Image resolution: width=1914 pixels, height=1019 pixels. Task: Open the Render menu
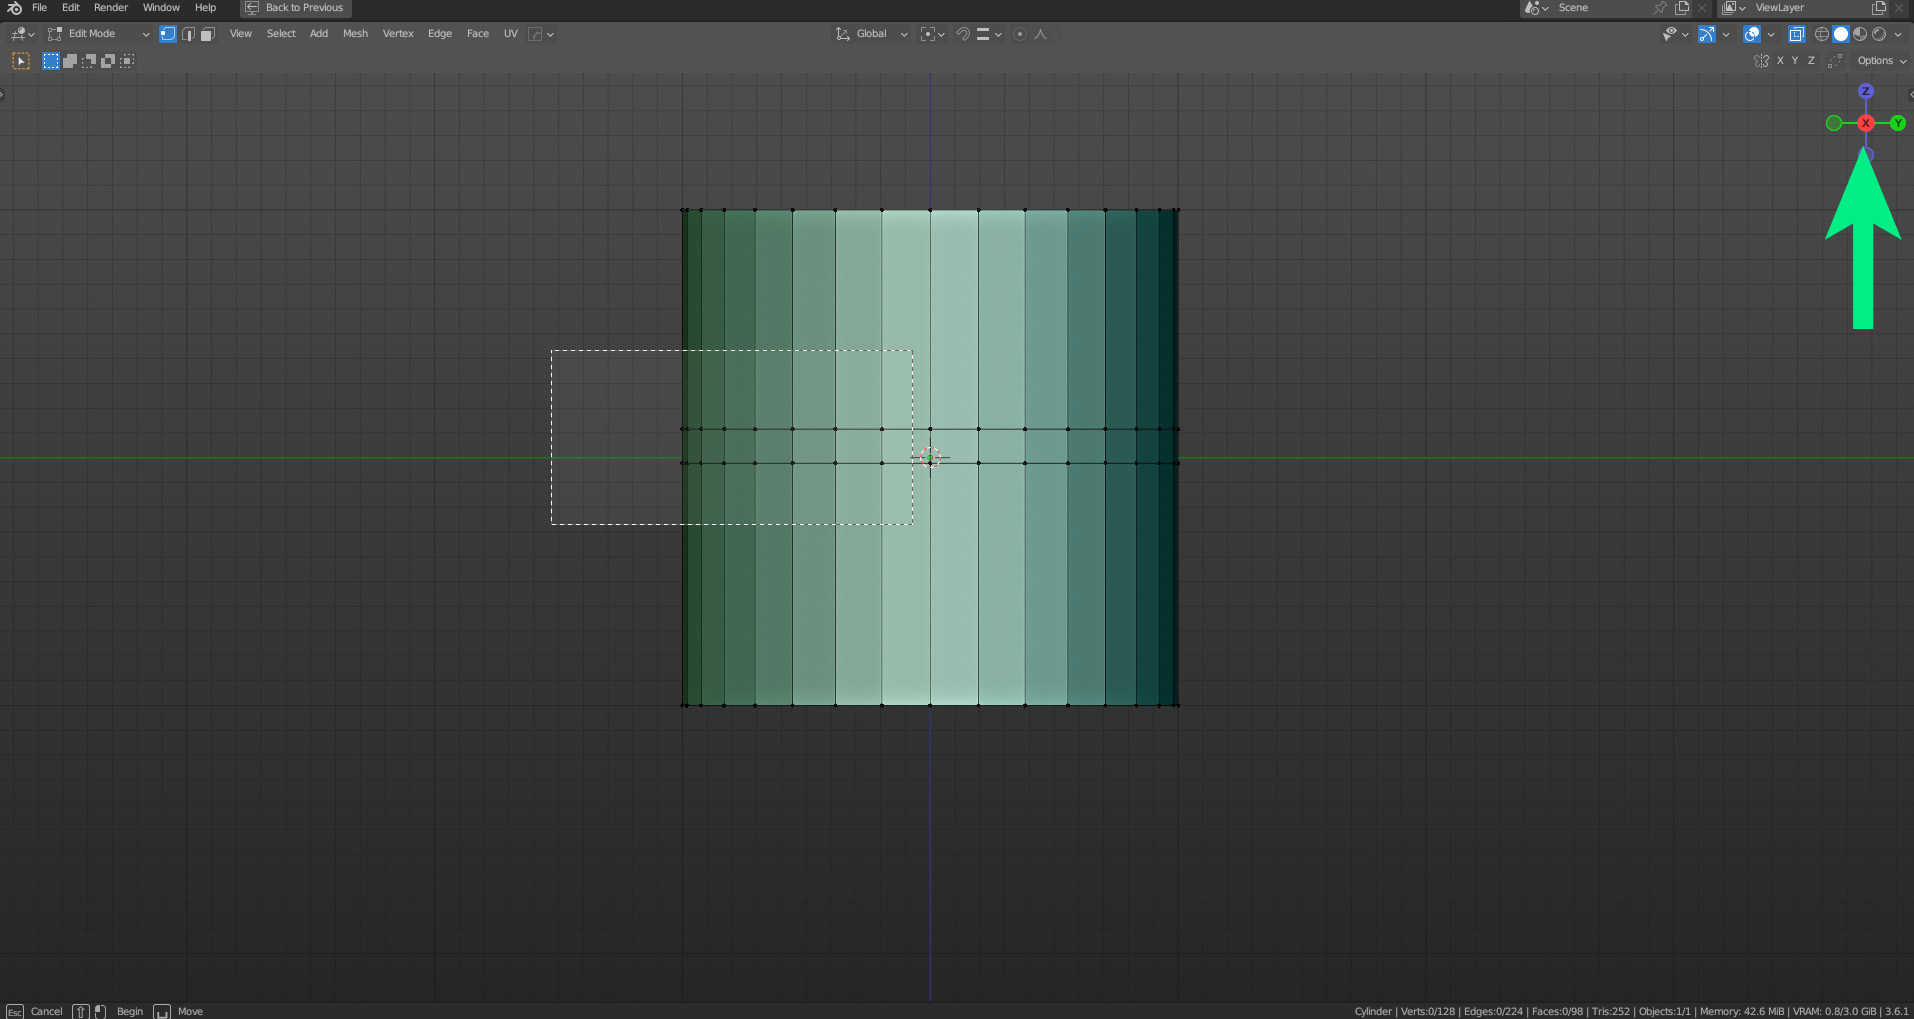pyautogui.click(x=111, y=8)
